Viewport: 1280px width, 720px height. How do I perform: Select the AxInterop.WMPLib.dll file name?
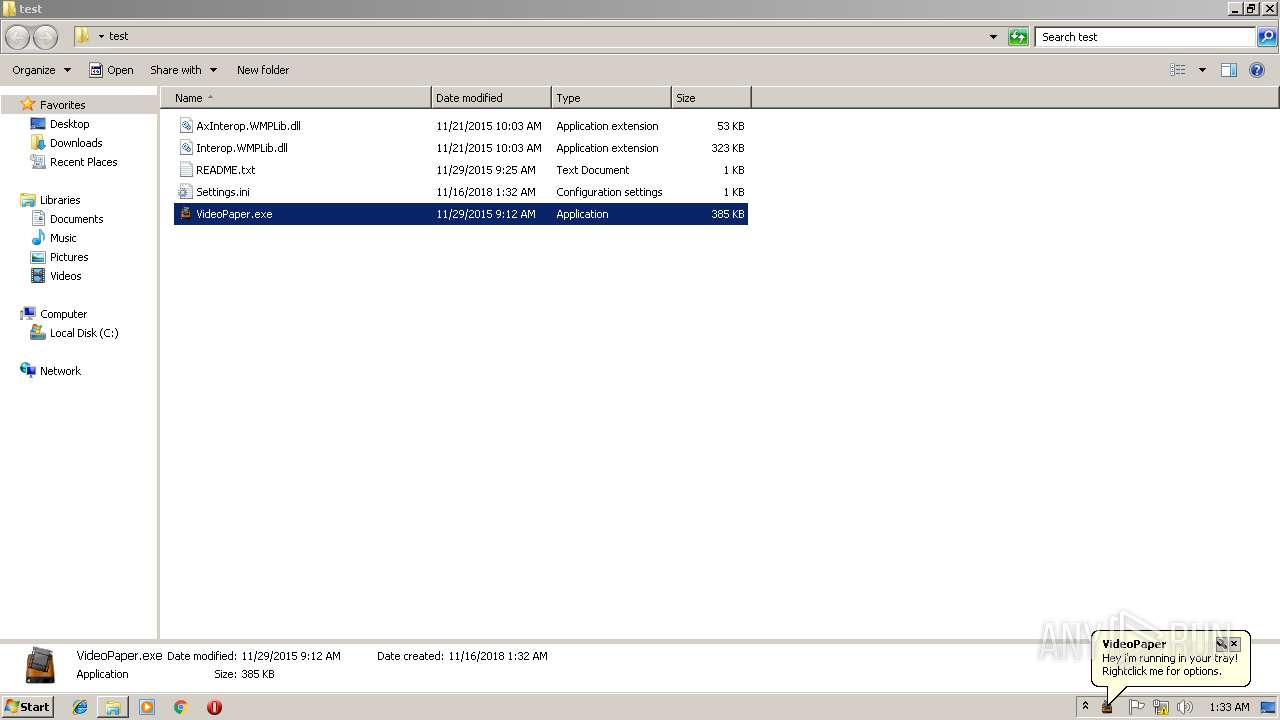248,126
